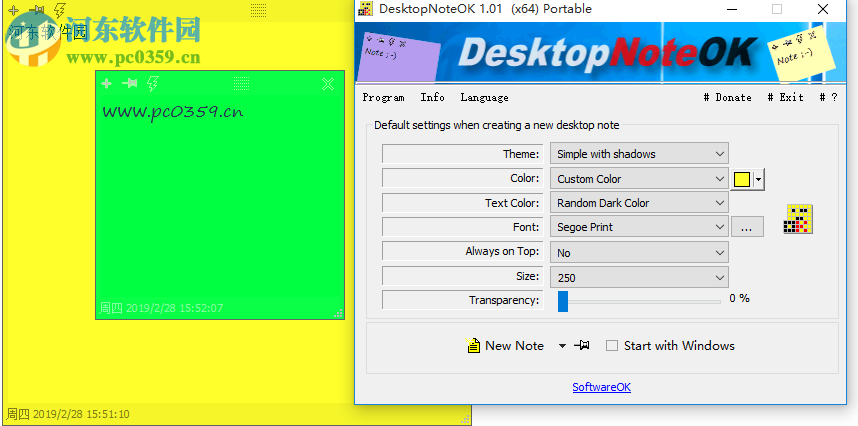
Task: Click the lightning icon on green note
Action: 153,83
